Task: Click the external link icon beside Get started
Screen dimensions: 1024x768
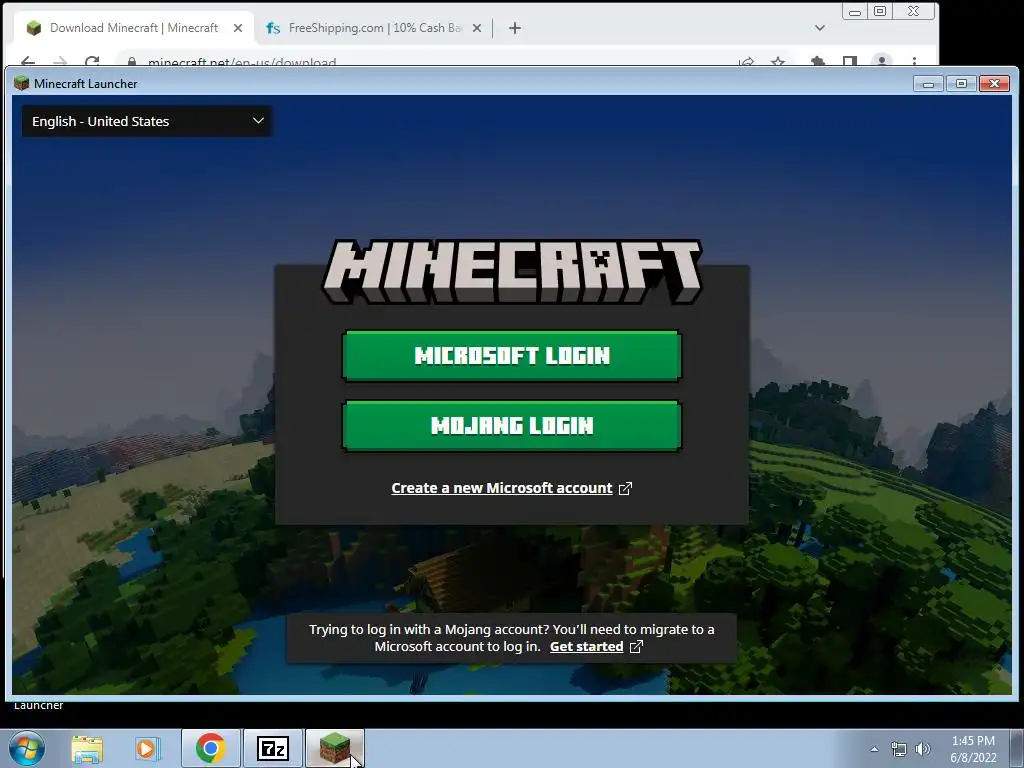Action: click(x=636, y=647)
